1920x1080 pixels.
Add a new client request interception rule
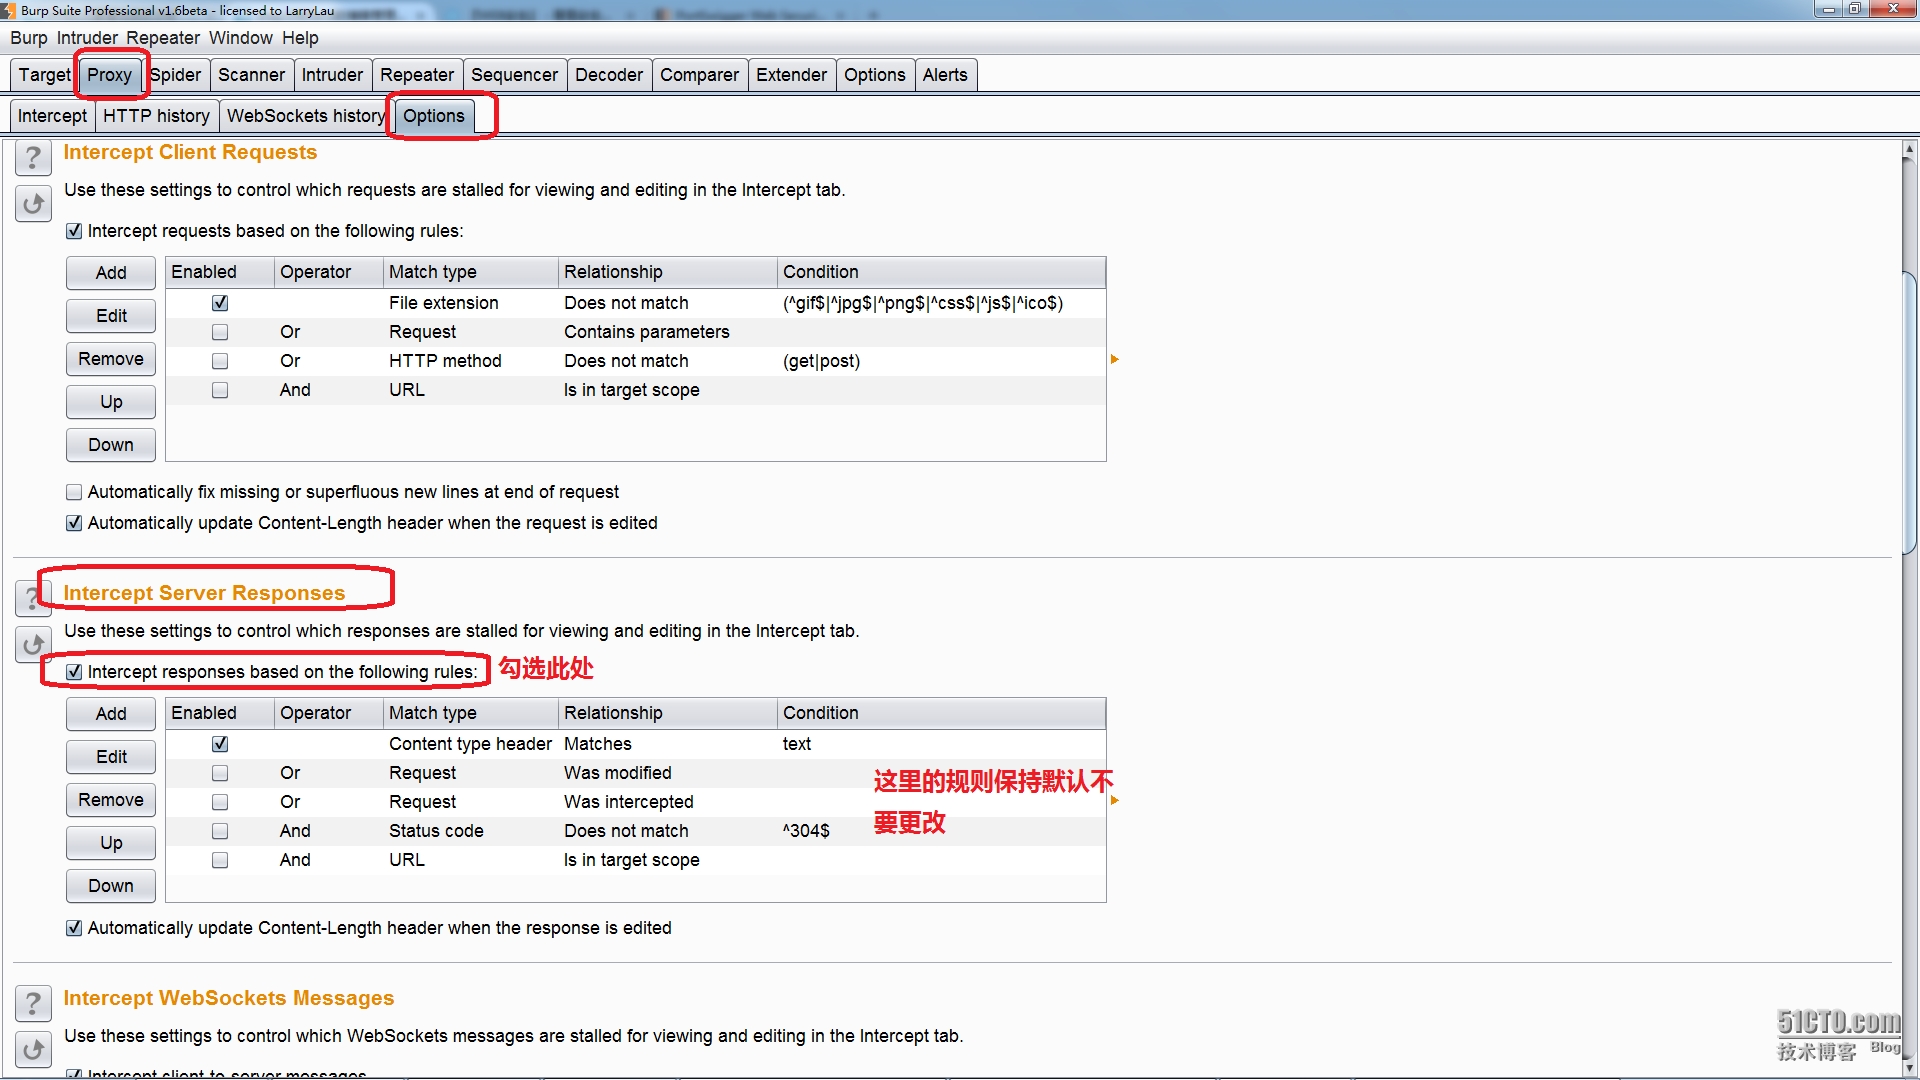tap(111, 273)
